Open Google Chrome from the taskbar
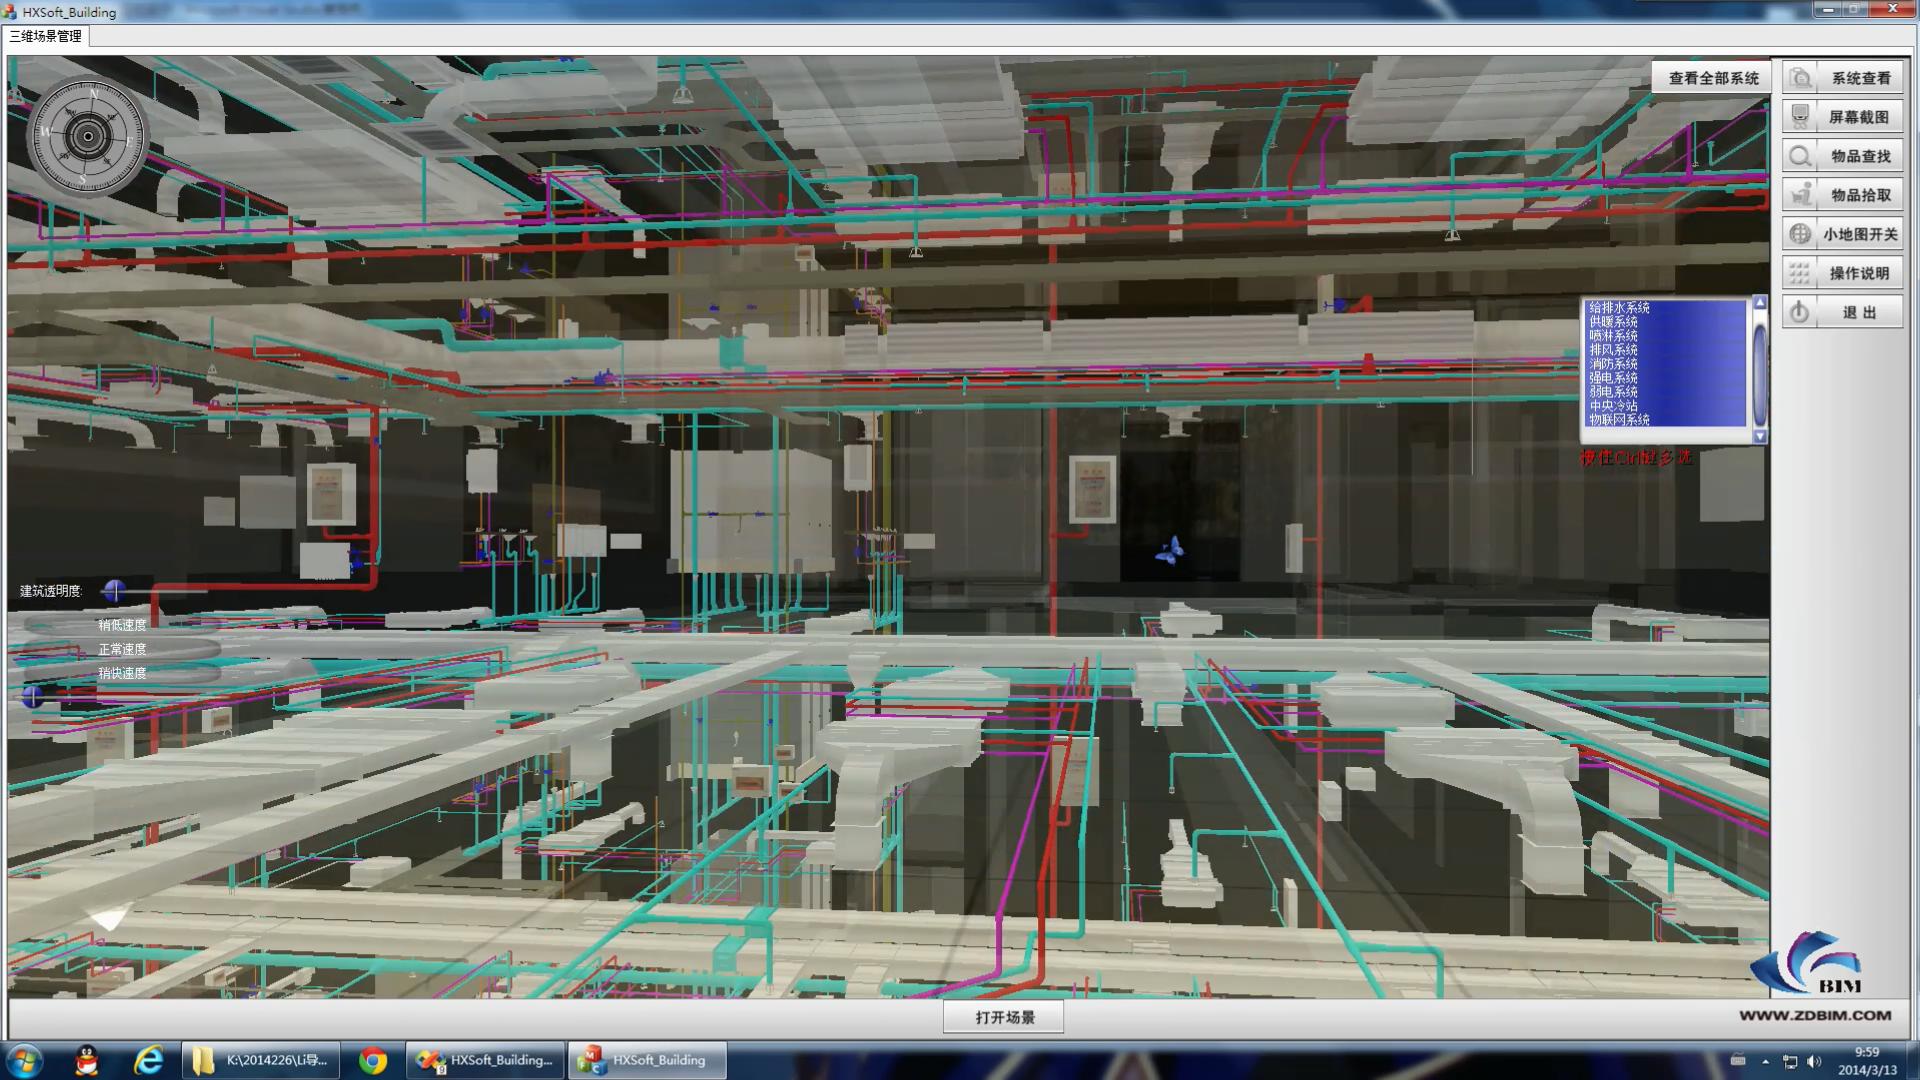The height and width of the screenshot is (1080, 1920). pos(373,1060)
